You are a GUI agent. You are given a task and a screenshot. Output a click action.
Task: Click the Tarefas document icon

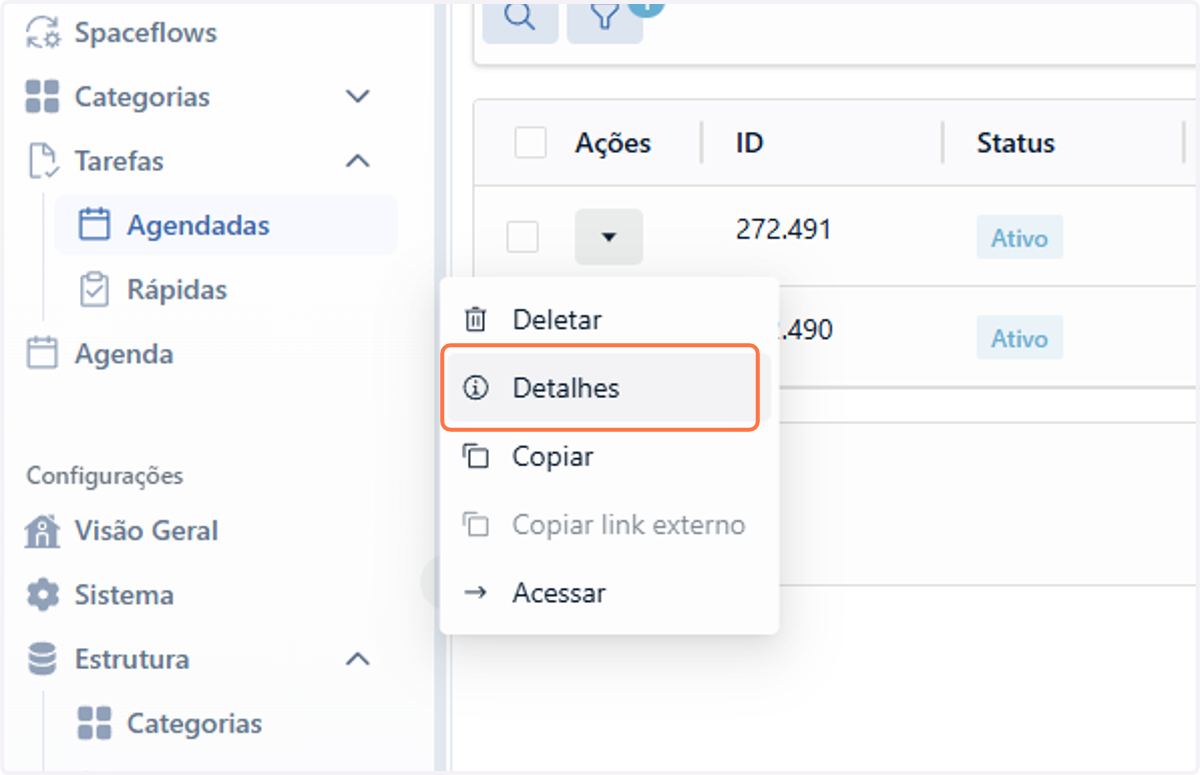[x=42, y=161]
